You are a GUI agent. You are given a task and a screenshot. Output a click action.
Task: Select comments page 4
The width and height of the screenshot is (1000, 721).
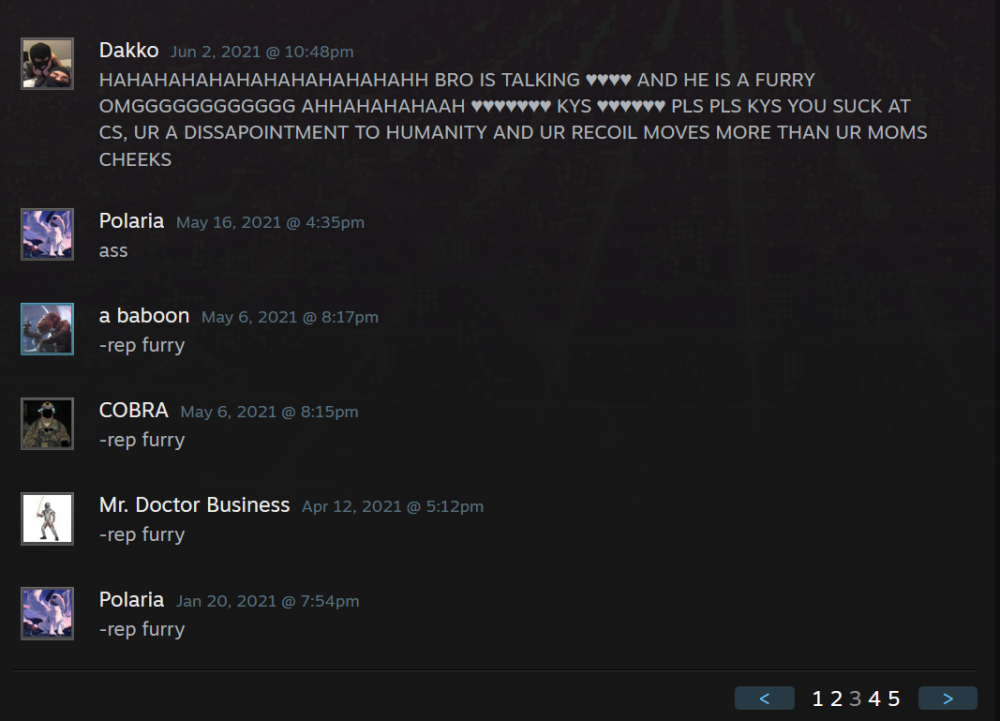[x=874, y=699]
